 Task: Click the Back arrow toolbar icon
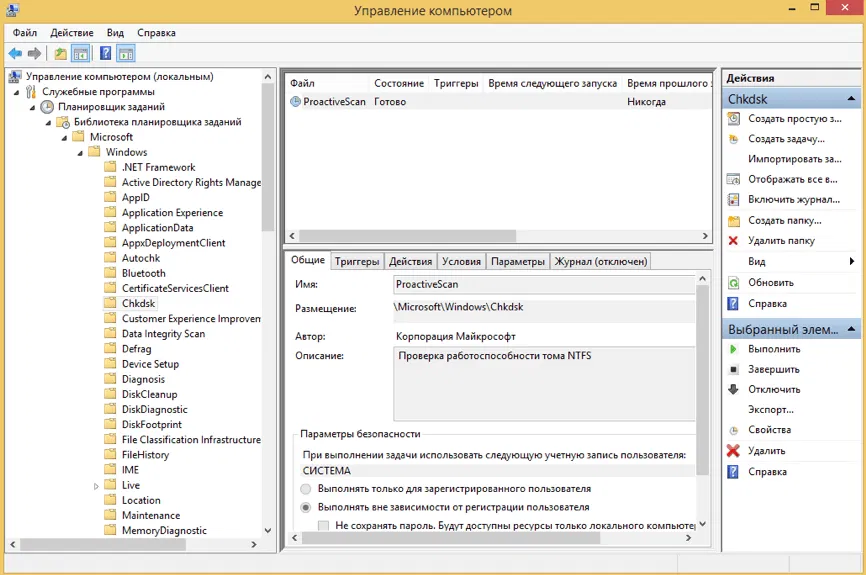click(15, 54)
